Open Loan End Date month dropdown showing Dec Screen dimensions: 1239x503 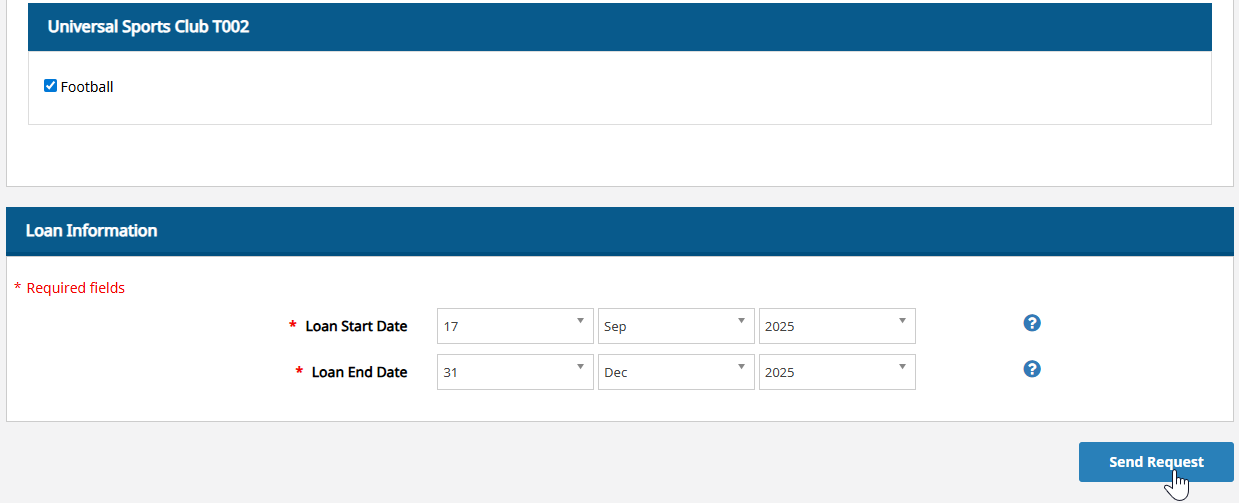(676, 372)
